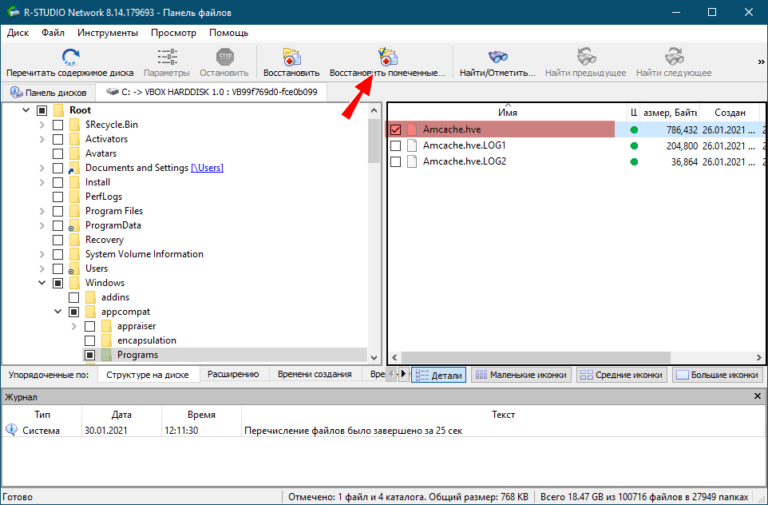This screenshot has width=768, height=505.
Task: Click the 'Перечитать содержимое диска' refresh icon
Action: pos(70,56)
